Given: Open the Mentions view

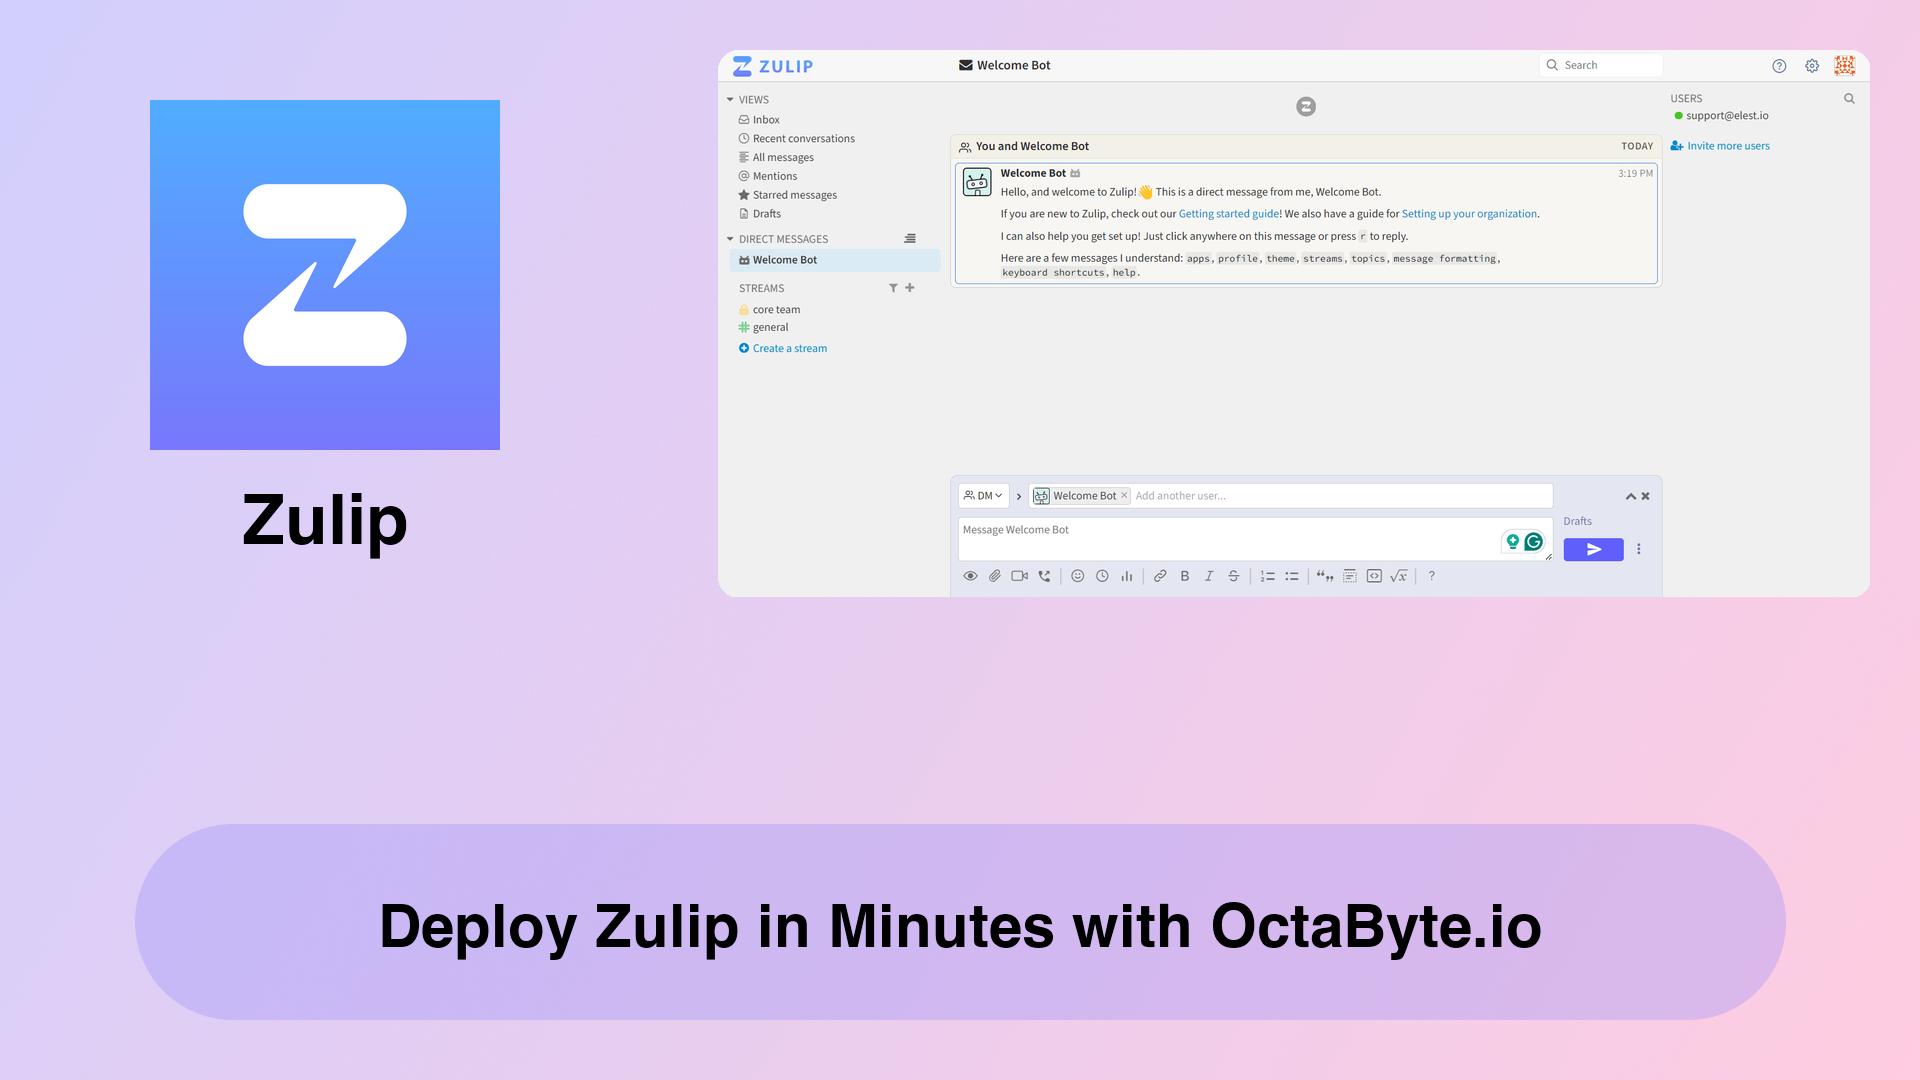Looking at the screenshot, I should pyautogui.click(x=773, y=175).
